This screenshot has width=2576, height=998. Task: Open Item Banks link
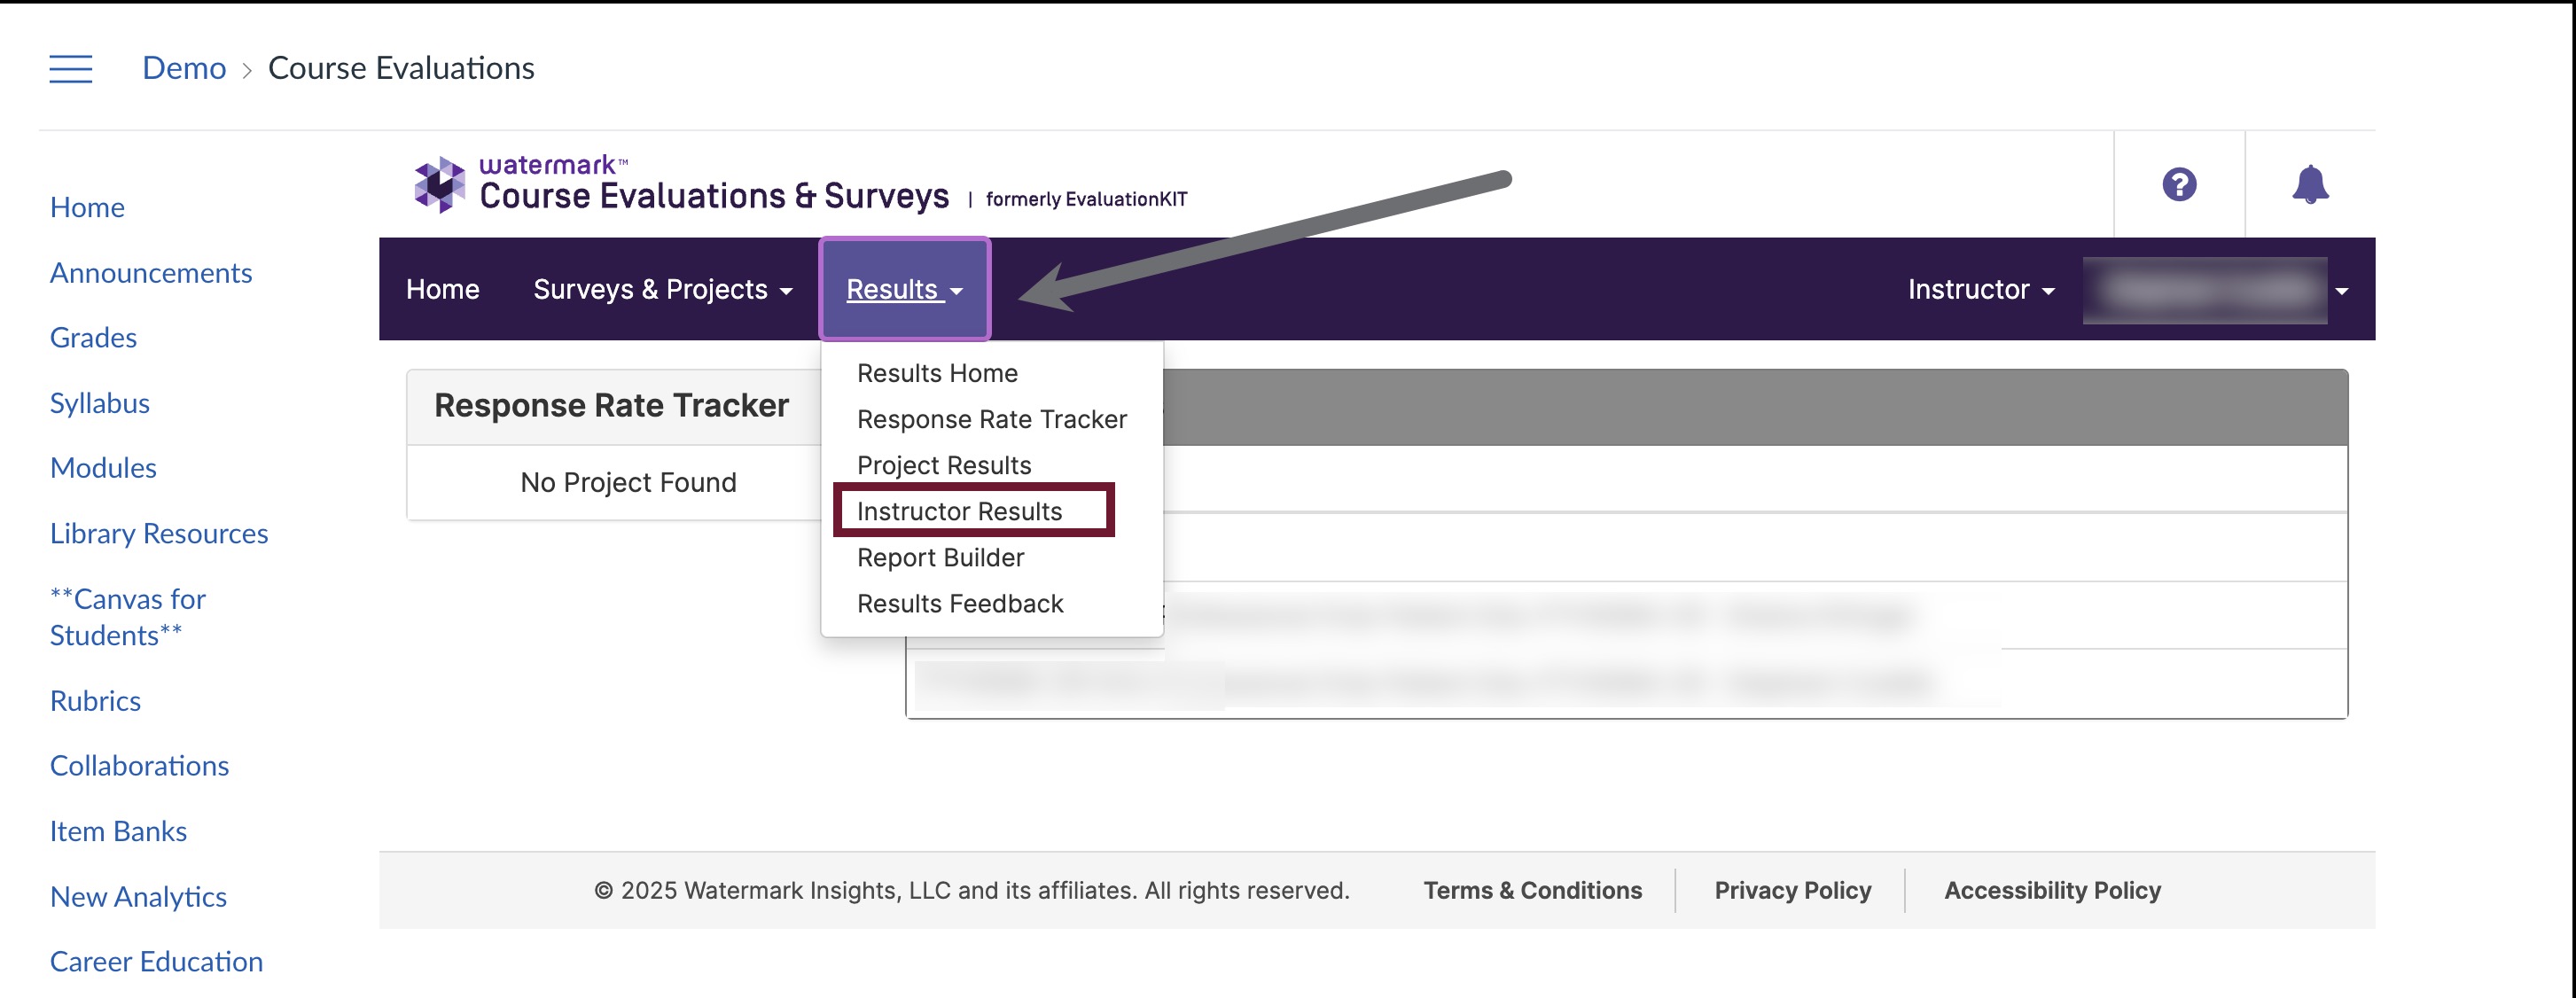click(118, 832)
